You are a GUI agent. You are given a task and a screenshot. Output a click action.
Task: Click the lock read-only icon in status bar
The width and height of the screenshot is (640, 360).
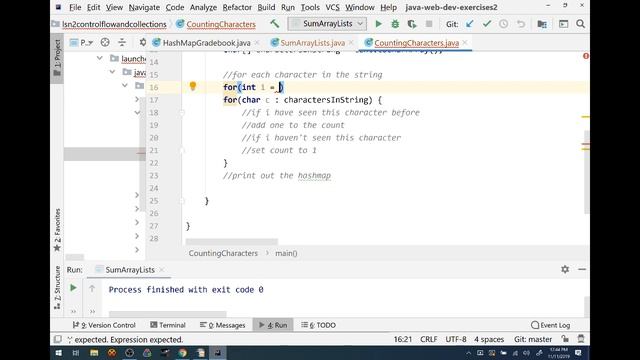point(565,339)
